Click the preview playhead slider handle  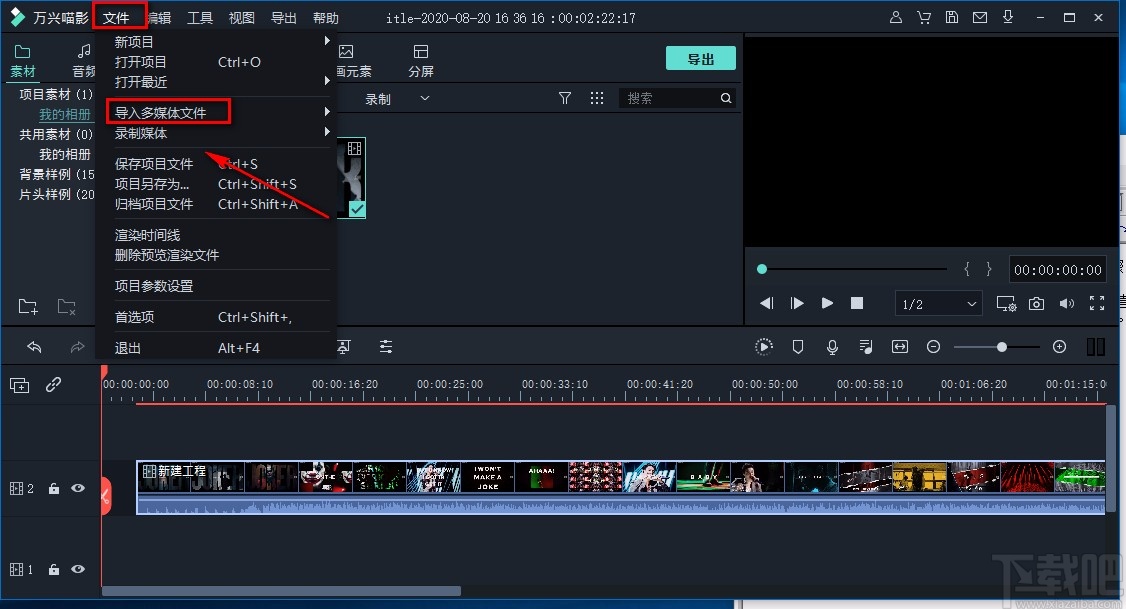tap(762, 269)
